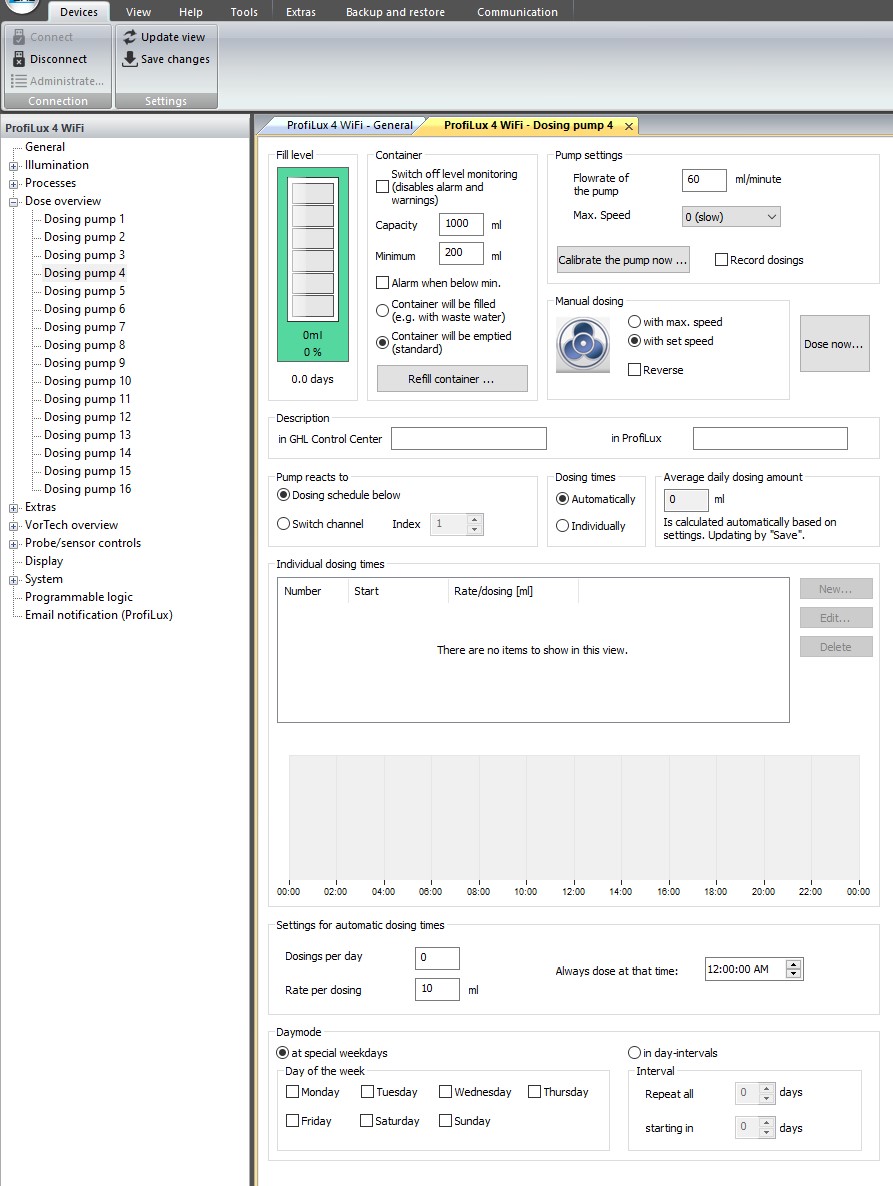The height and width of the screenshot is (1186, 893).
Task: Click the Administrate list icon
Action: [19, 81]
